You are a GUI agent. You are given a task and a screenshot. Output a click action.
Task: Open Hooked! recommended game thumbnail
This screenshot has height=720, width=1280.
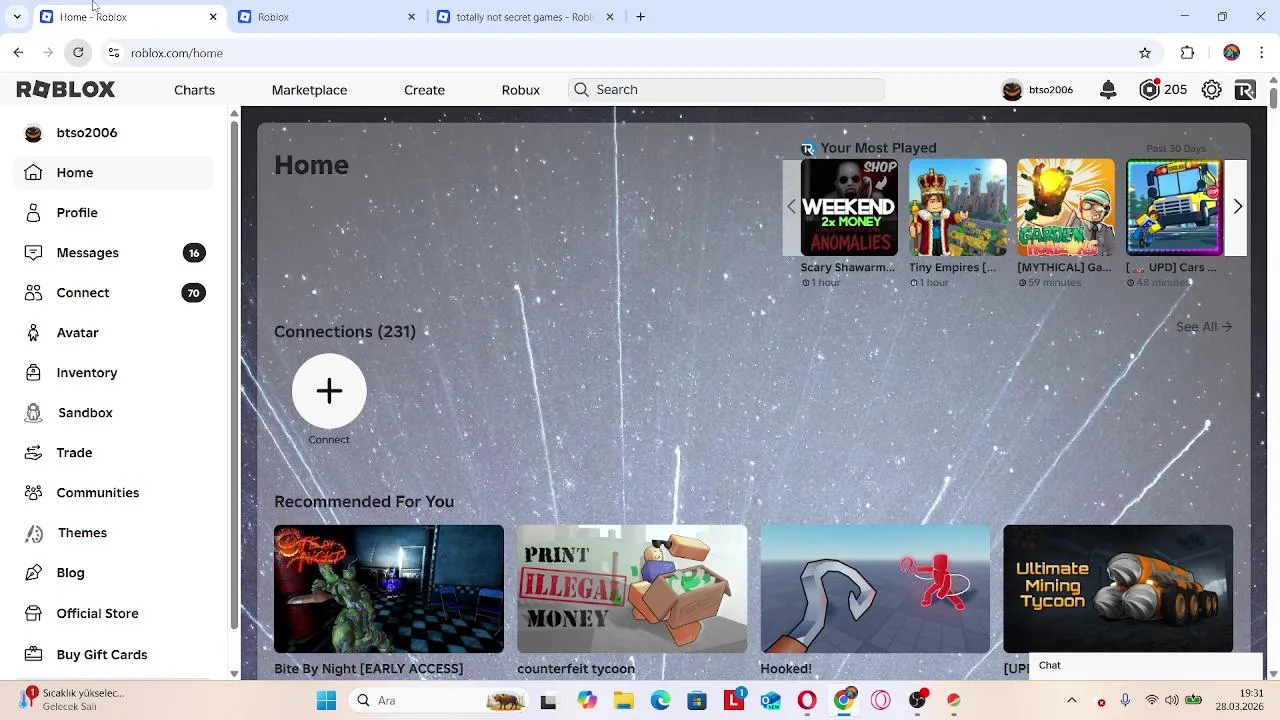pyautogui.click(x=875, y=589)
